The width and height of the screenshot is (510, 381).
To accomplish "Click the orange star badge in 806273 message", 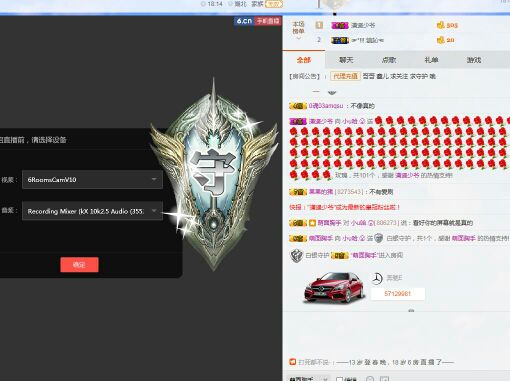I will (312, 223).
